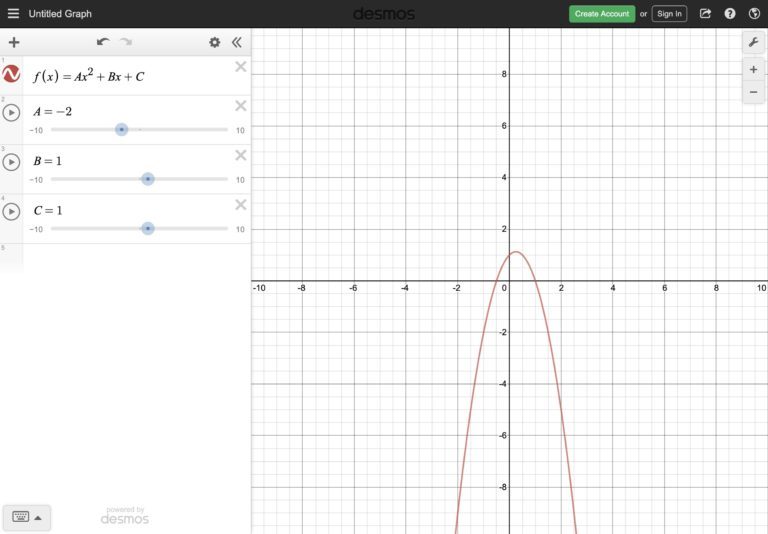Click the −10 lower limit of slider A
The height and width of the screenshot is (534, 768).
tap(36, 130)
